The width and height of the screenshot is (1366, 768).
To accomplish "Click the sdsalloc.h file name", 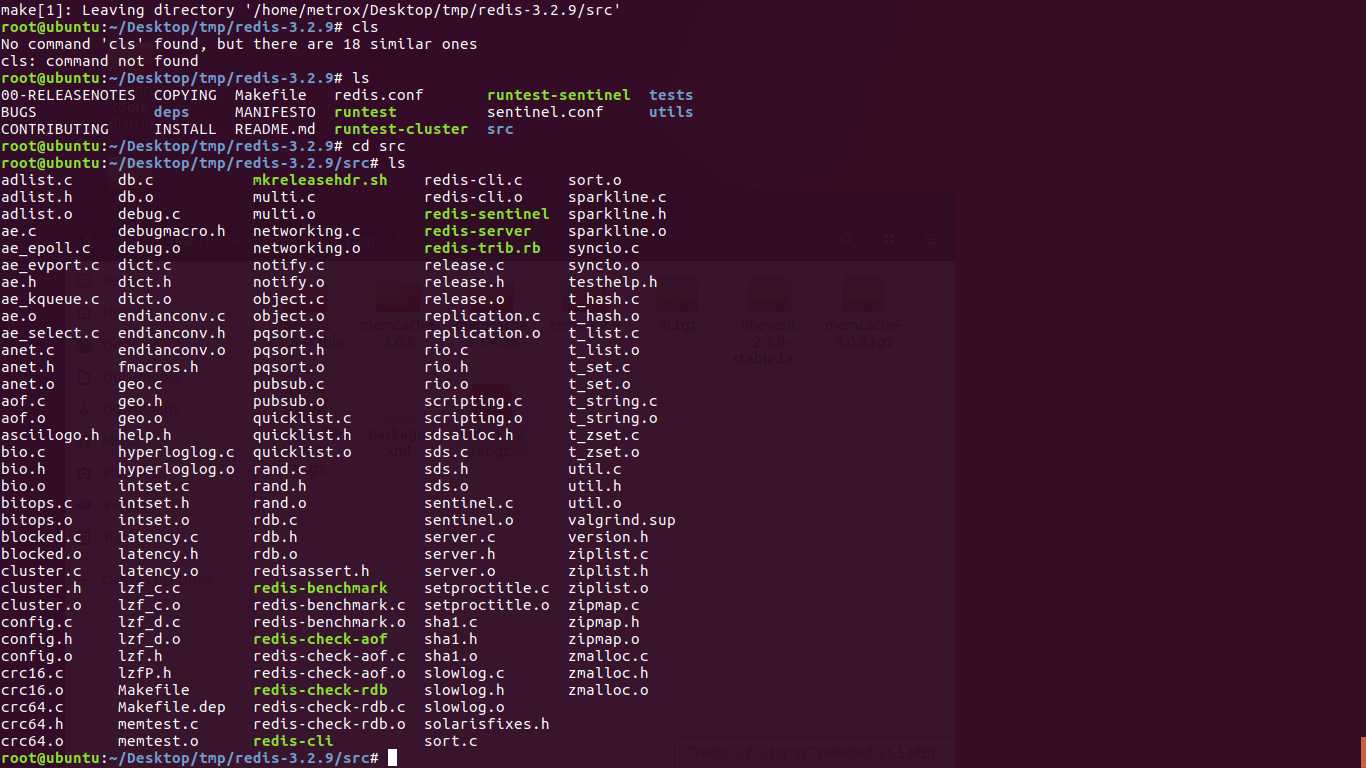I will point(469,435).
